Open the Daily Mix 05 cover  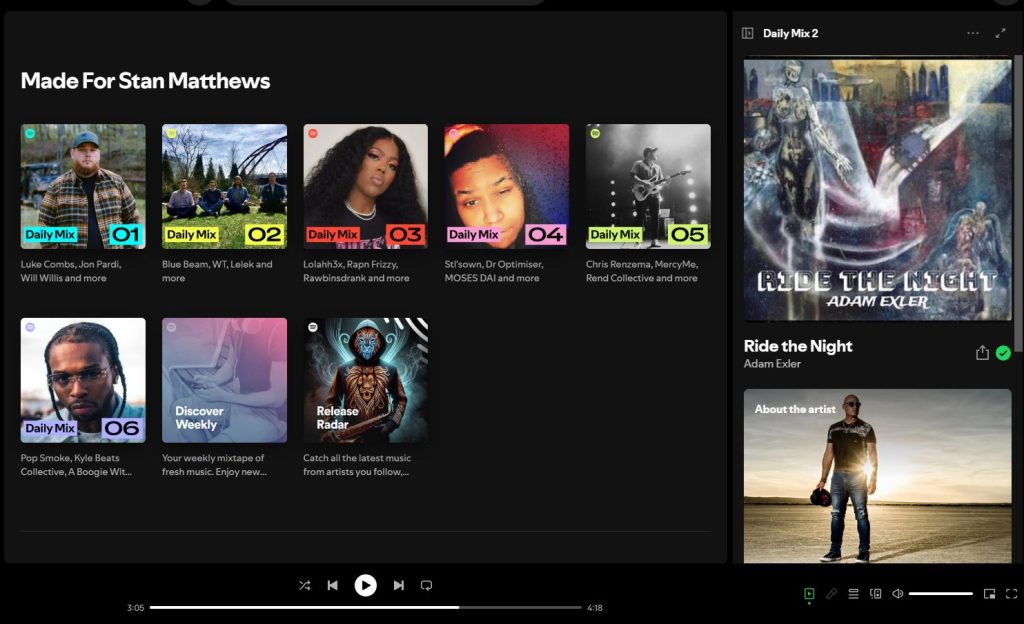pyautogui.click(x=648, y=186)
